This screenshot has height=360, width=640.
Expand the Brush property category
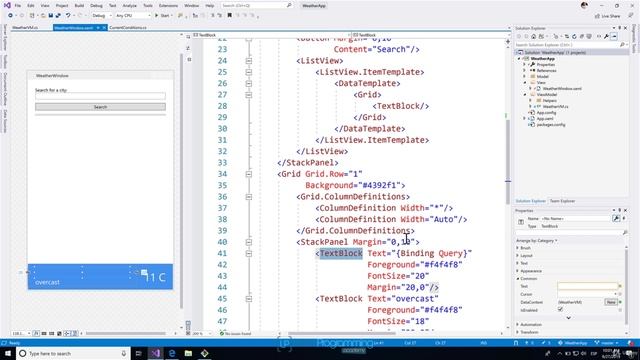(x=518, y=248)
